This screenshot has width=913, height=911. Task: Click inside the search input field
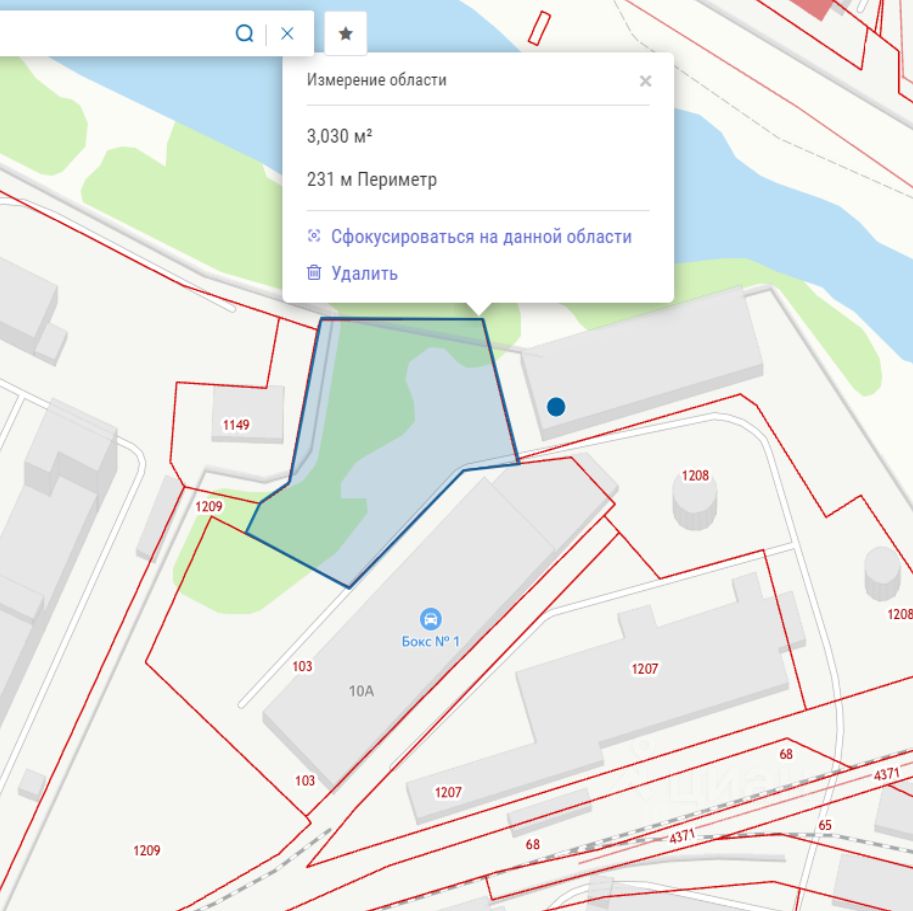[116, 34]
